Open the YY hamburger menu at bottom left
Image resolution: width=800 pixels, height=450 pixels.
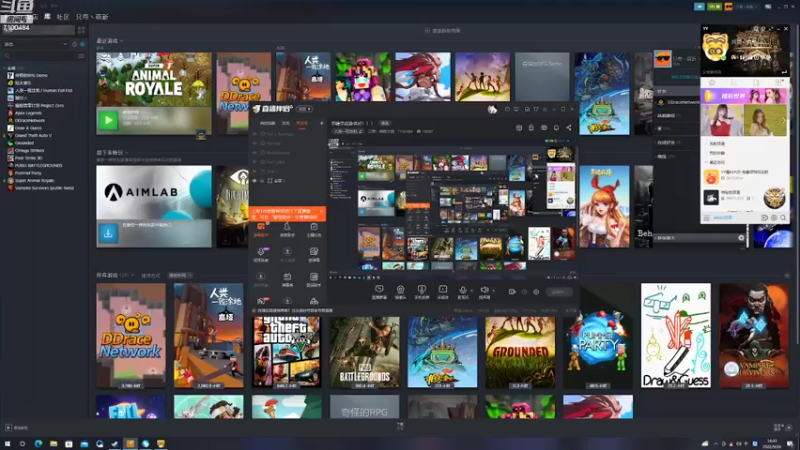[707, 218]
